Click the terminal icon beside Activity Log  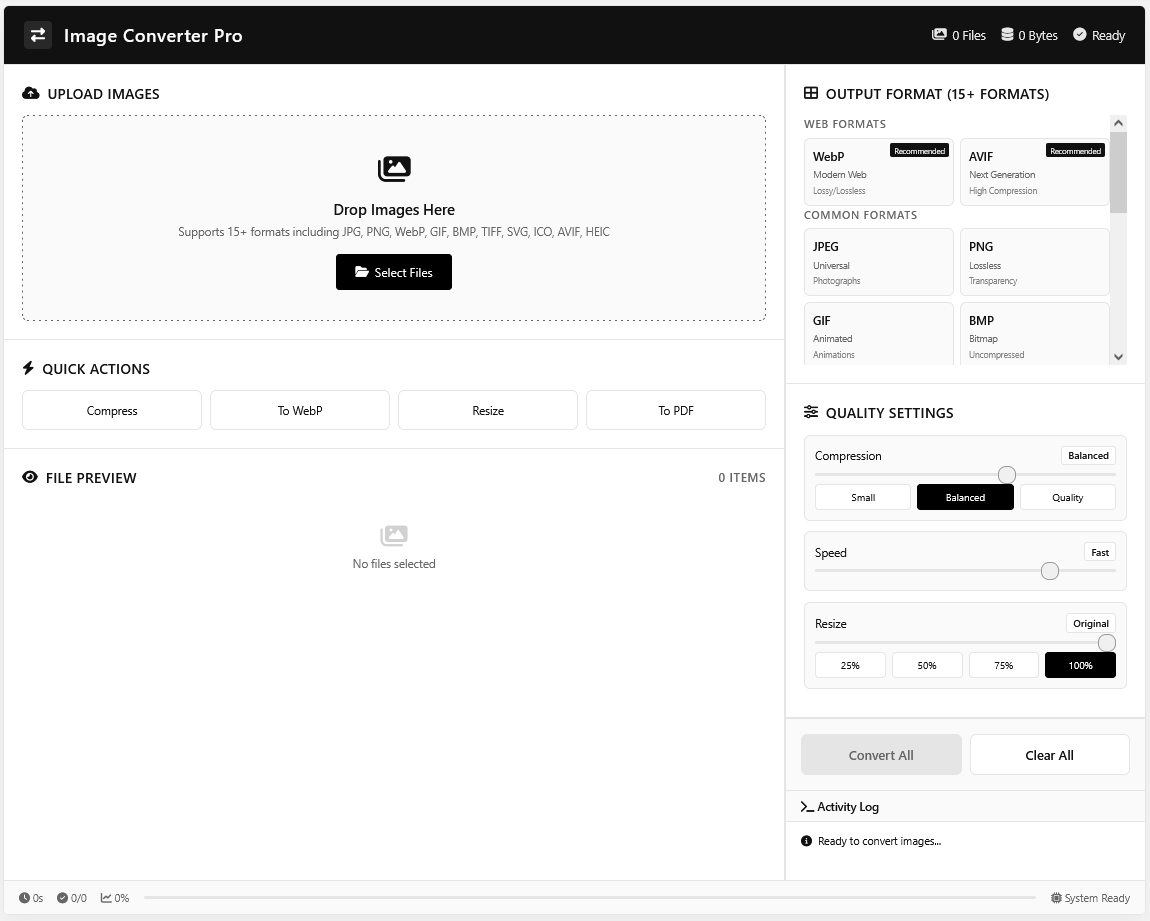(807, 807)
